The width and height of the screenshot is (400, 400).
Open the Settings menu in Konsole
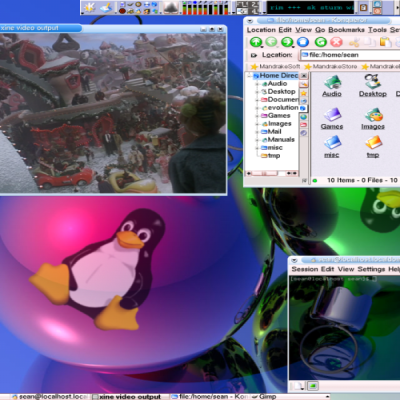(x=371, y=269)
